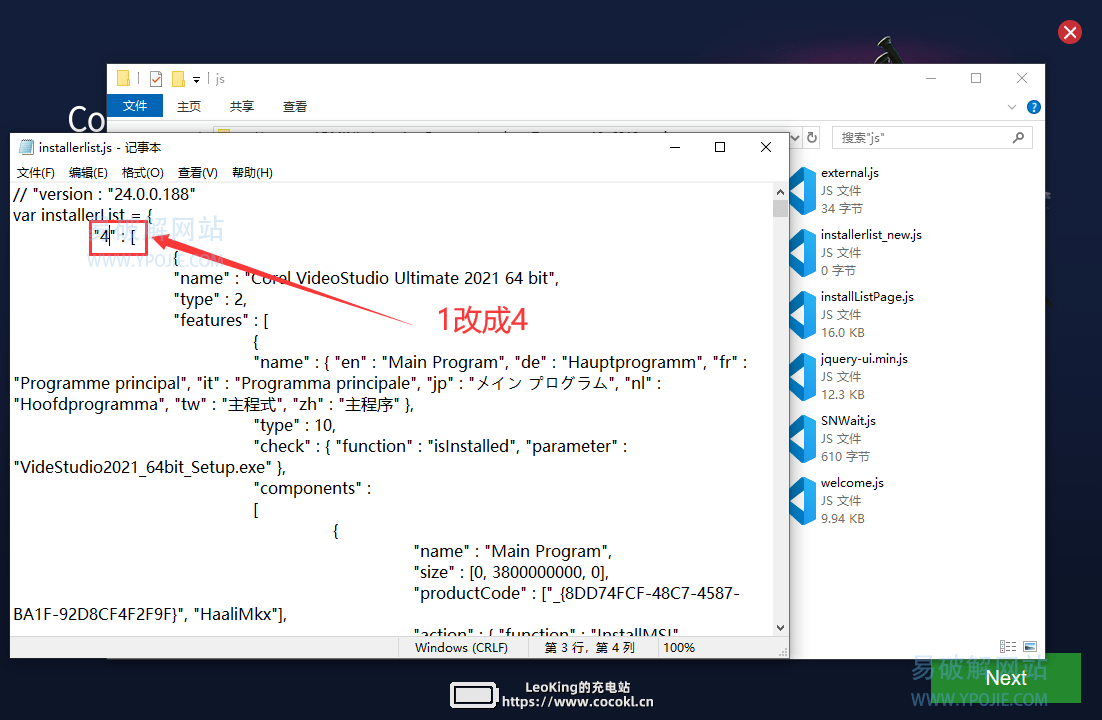Switch to the 主页 ribbon tab
Screen dimensions: 1102x720
[188, 107]
